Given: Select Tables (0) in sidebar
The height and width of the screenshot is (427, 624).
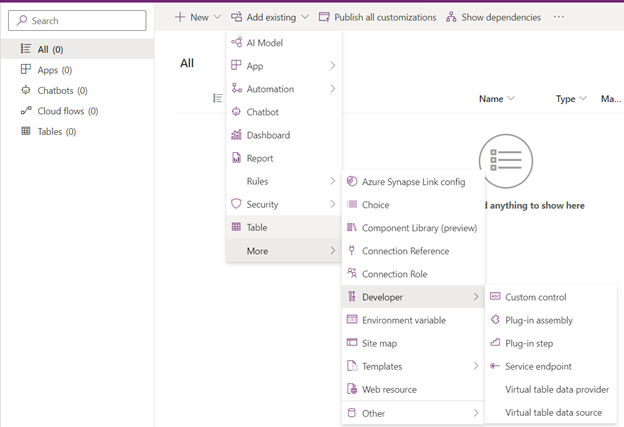Looking at the screenshot, I should (77, 131).
